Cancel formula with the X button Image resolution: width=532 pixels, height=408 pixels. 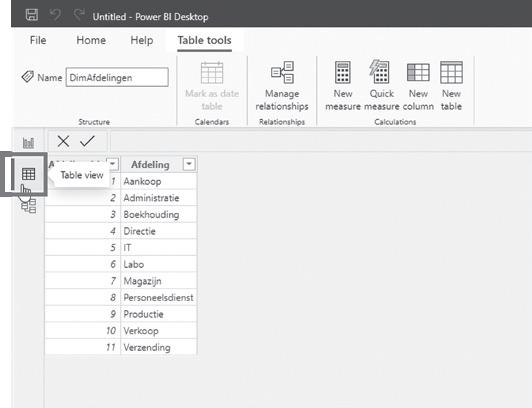63,141
